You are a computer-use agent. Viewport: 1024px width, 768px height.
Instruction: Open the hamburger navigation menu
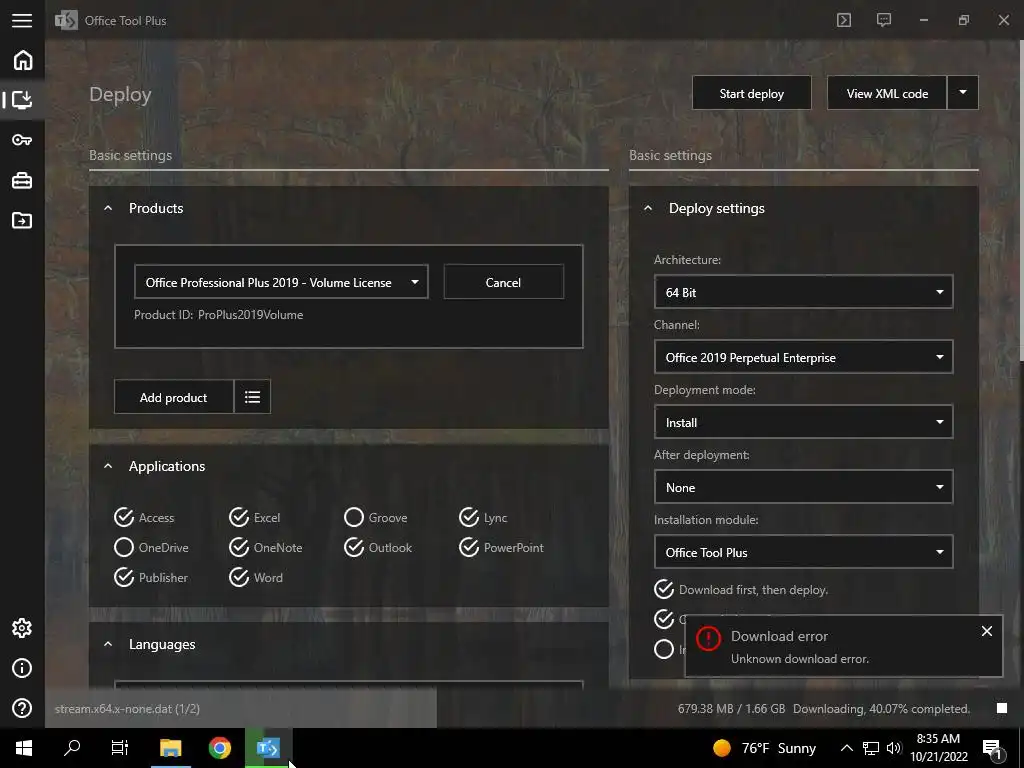22,20
